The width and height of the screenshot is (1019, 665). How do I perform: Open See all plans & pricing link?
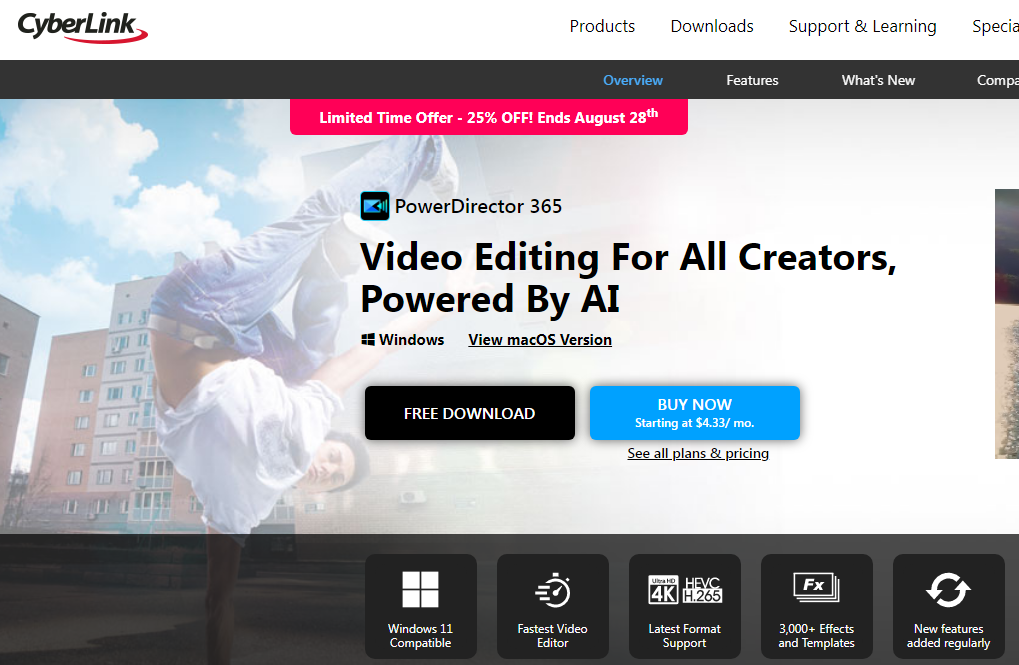[698, 454]
